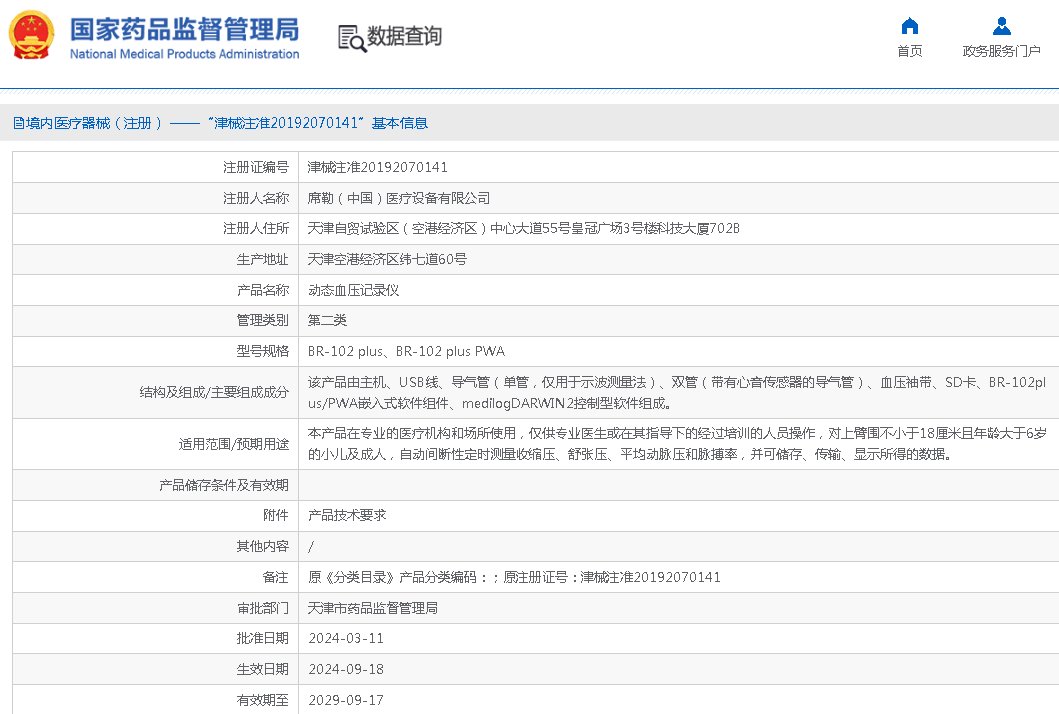Click the National Medical Products Administration text

tap(184, 54)
